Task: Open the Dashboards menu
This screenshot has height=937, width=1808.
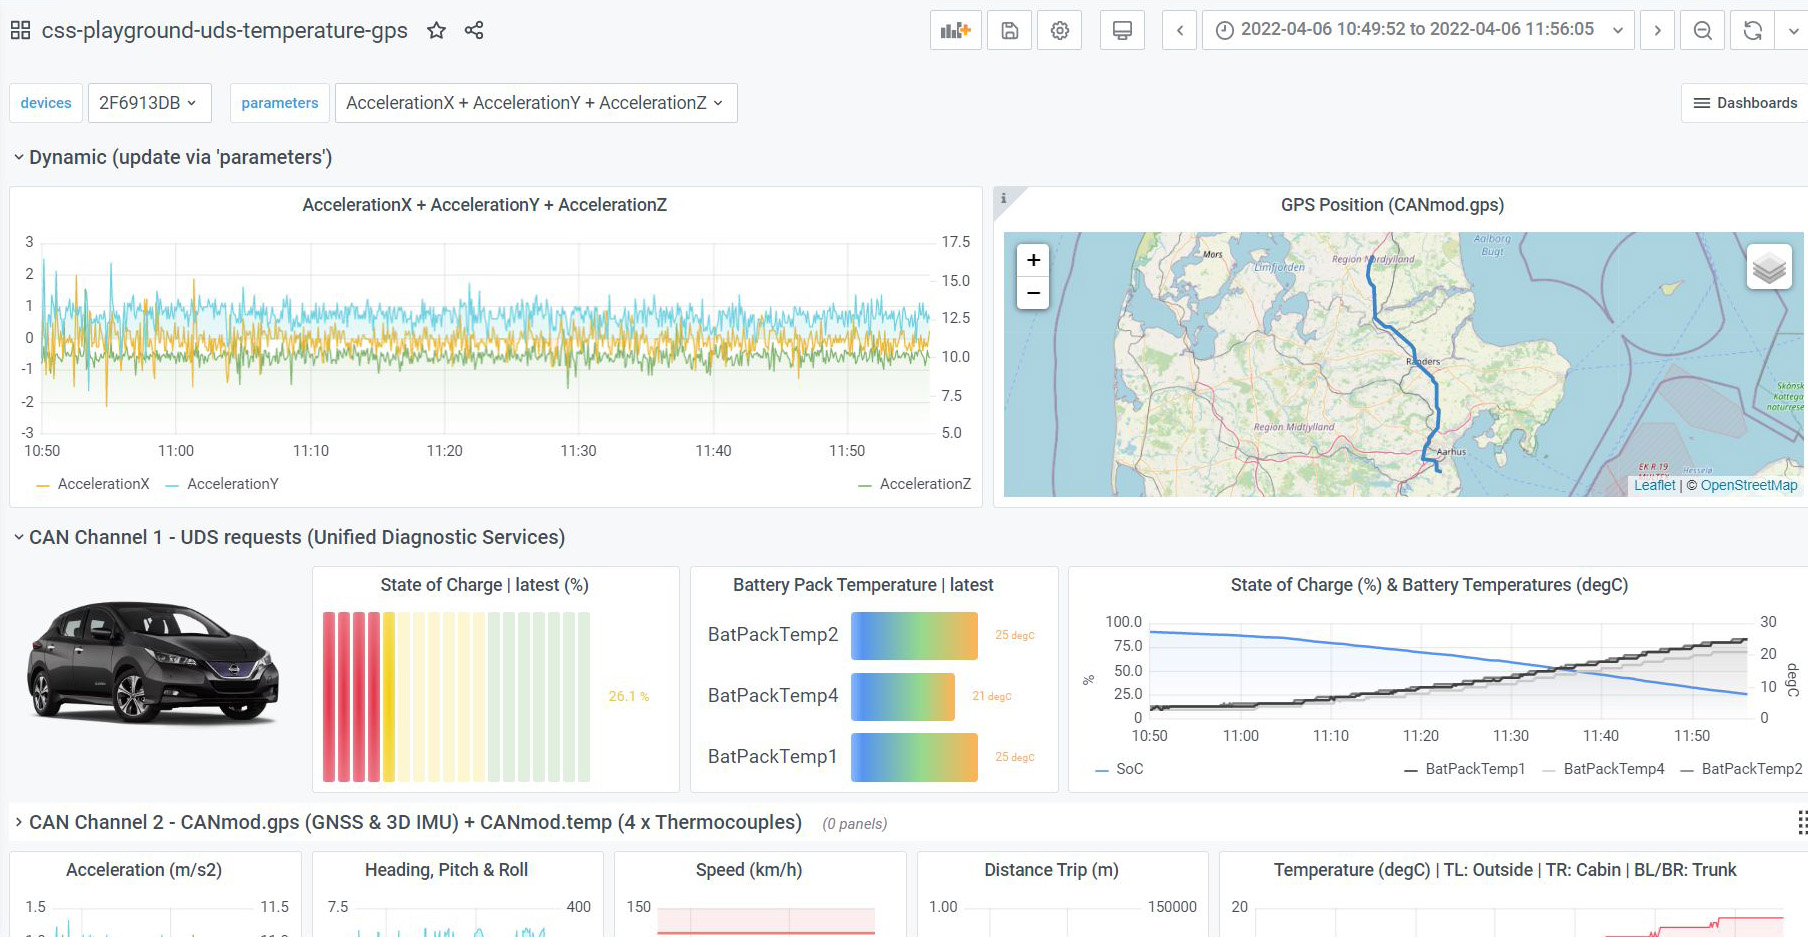Action: (x=1743, y=102)
